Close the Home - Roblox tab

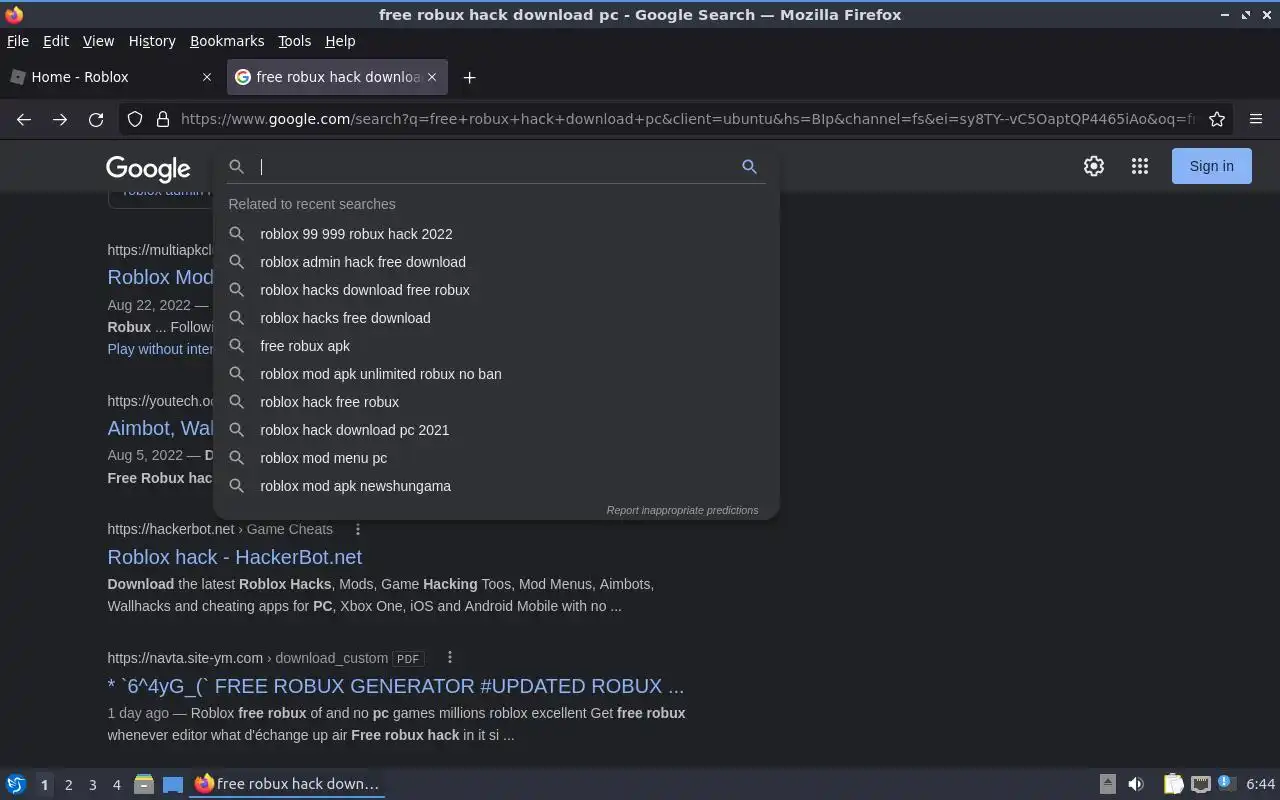click(x=207, y=77)
